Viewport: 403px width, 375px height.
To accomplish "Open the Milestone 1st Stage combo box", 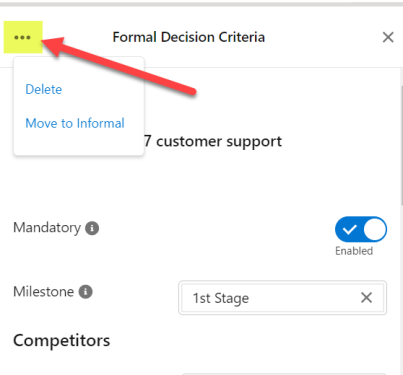I will 283,298.
